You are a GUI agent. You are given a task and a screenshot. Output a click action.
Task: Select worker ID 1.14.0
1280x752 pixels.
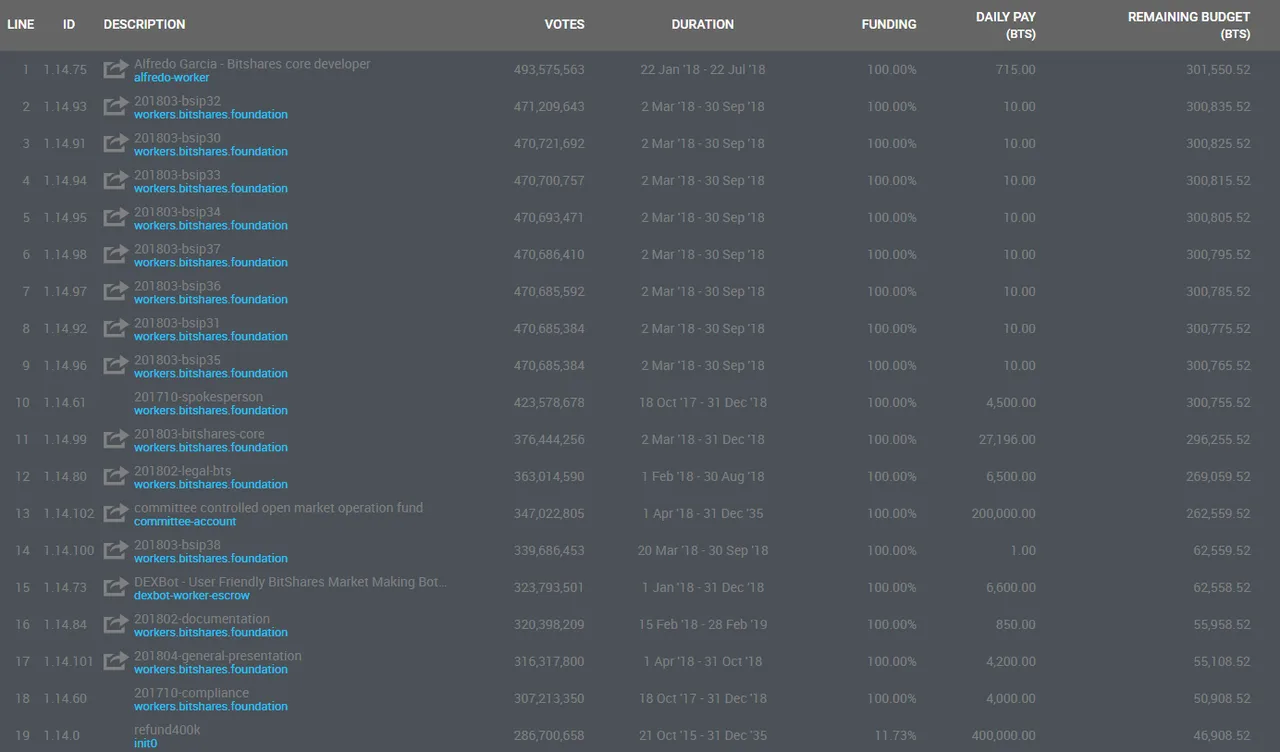61,736
